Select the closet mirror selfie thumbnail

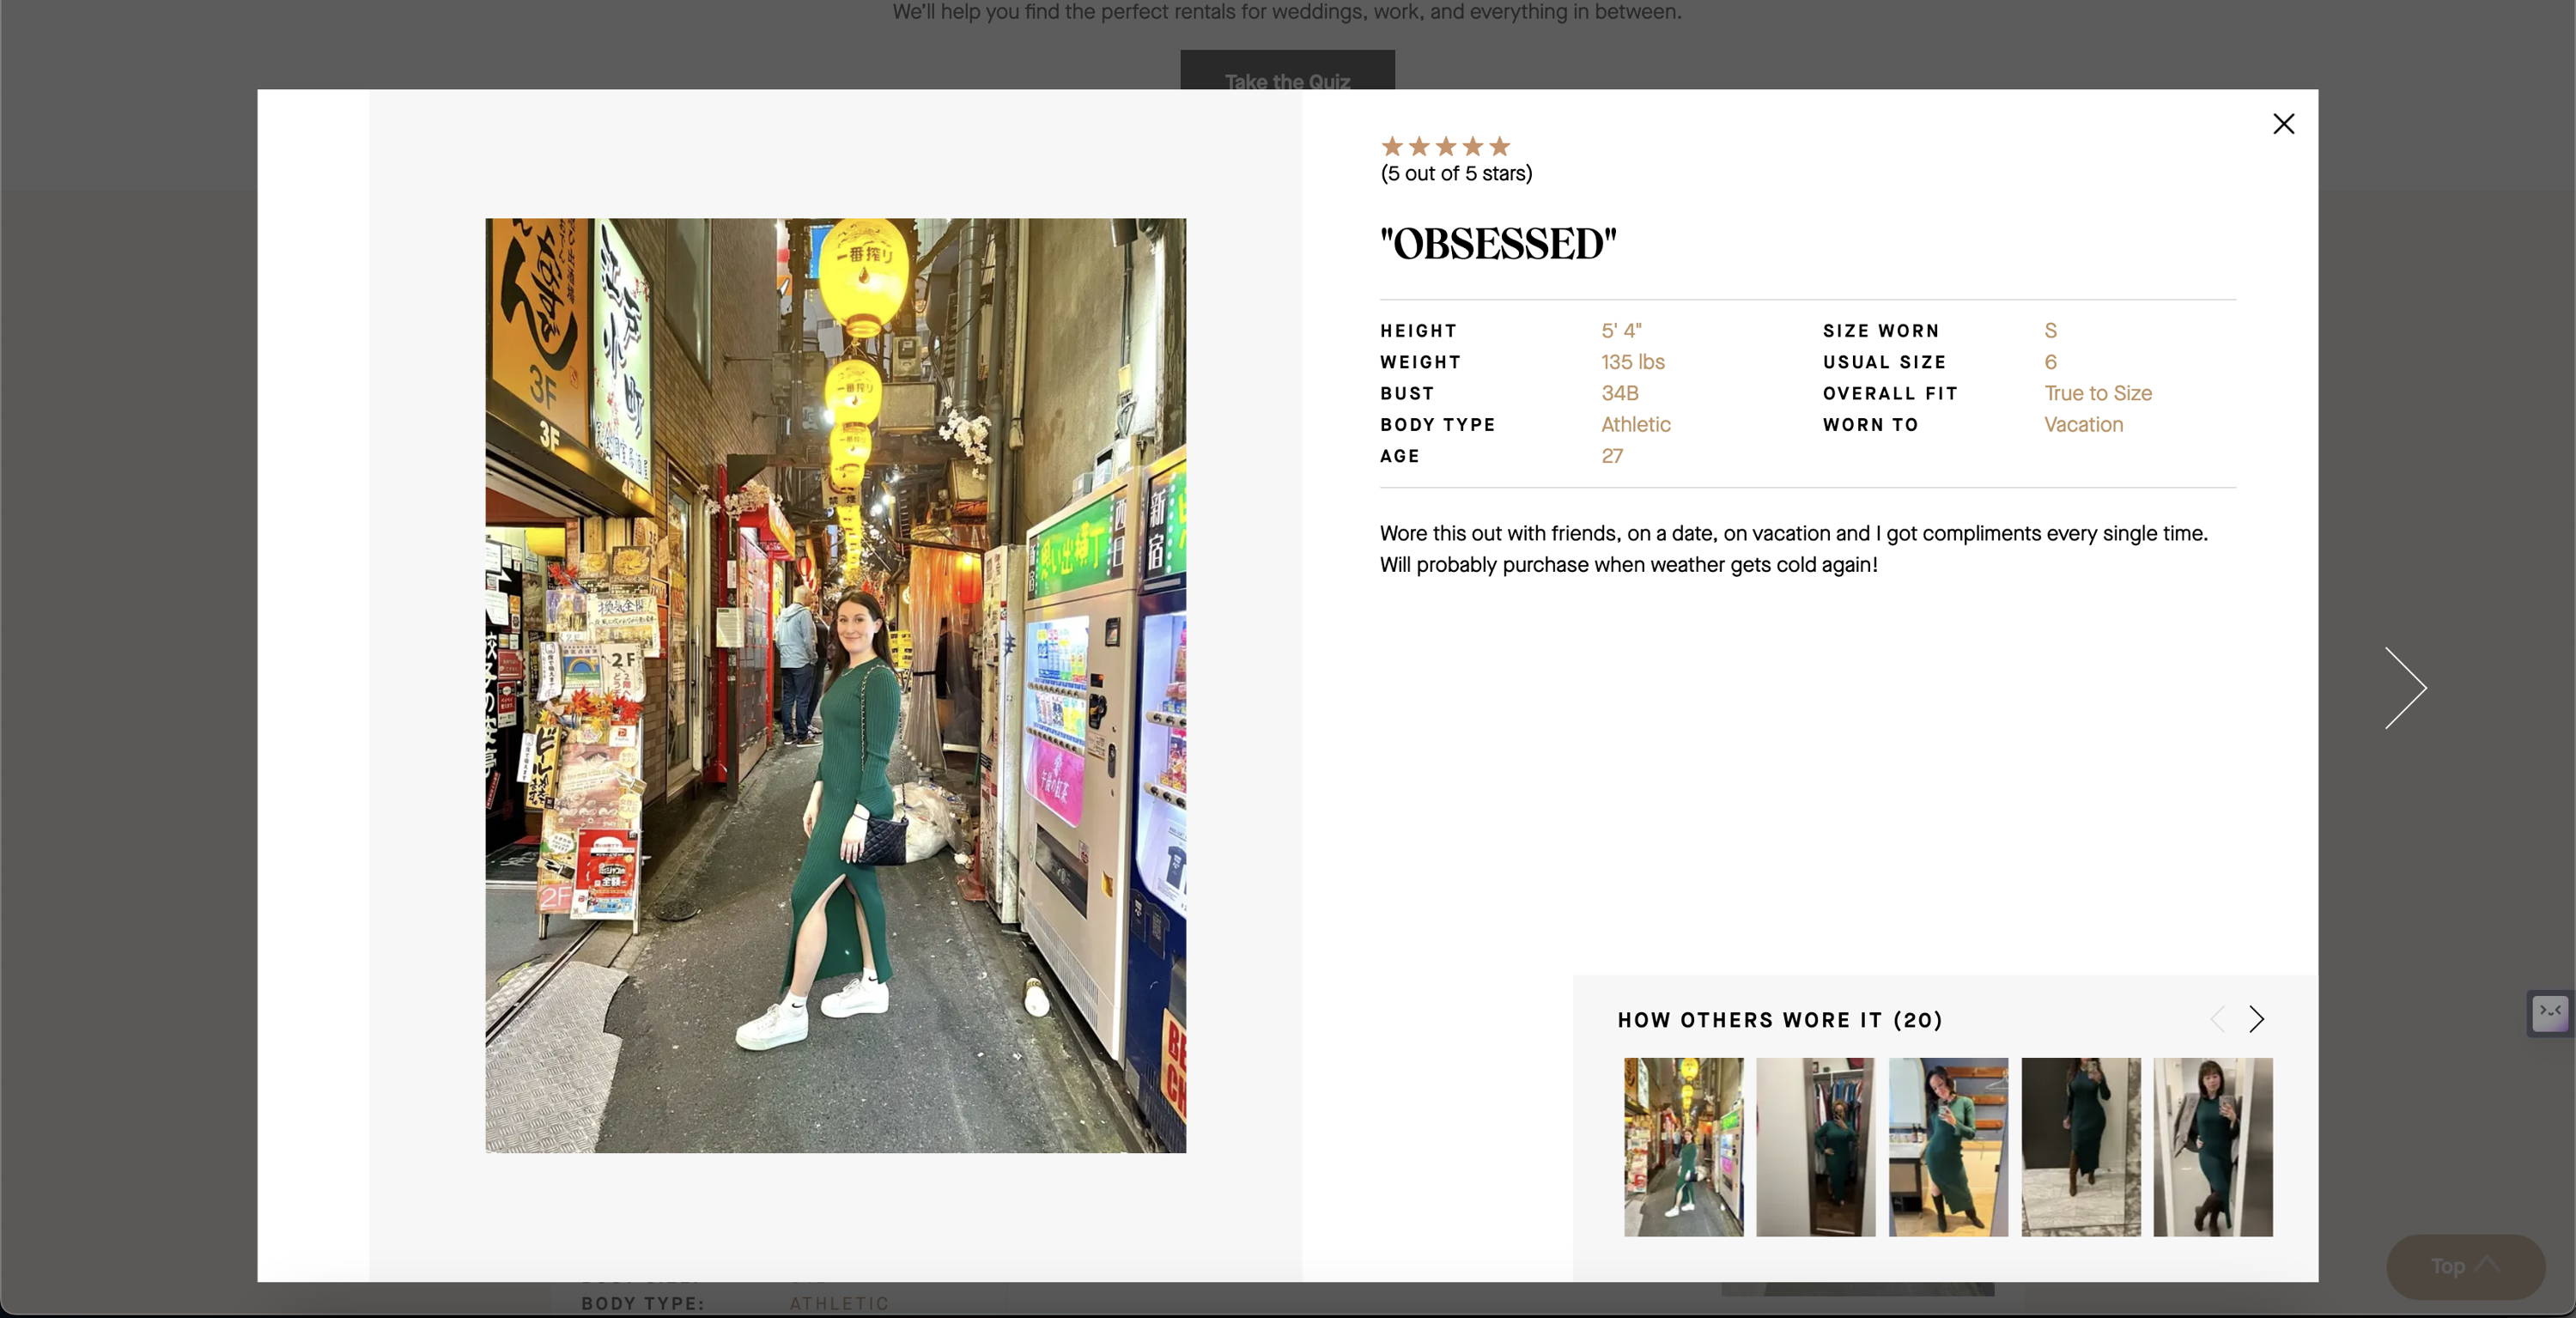(1816, 1147)
